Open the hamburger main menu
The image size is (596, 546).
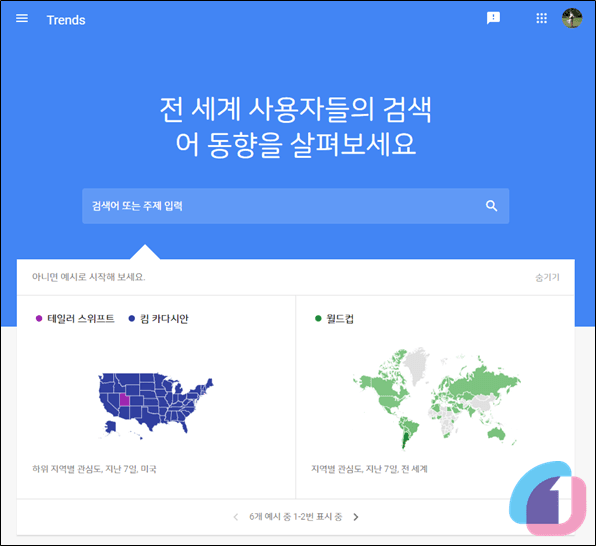(22, 18)
